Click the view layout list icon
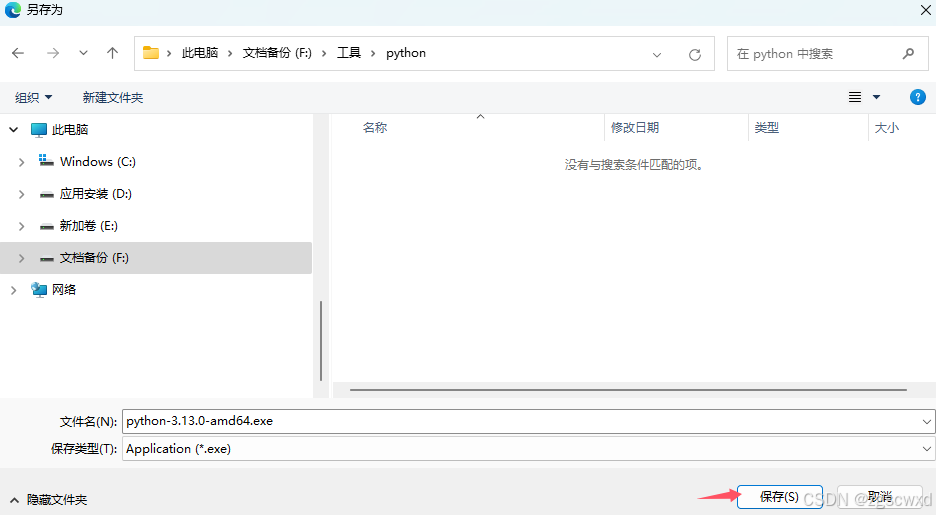 click(x=855, y=97)
